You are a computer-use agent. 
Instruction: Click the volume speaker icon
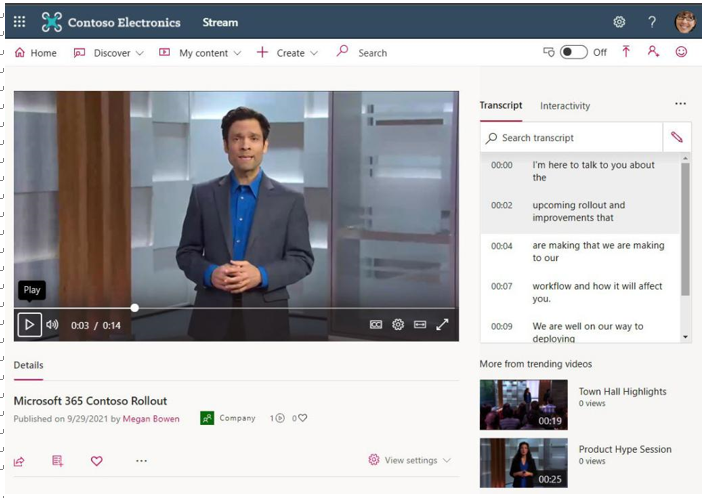point(52,325)
